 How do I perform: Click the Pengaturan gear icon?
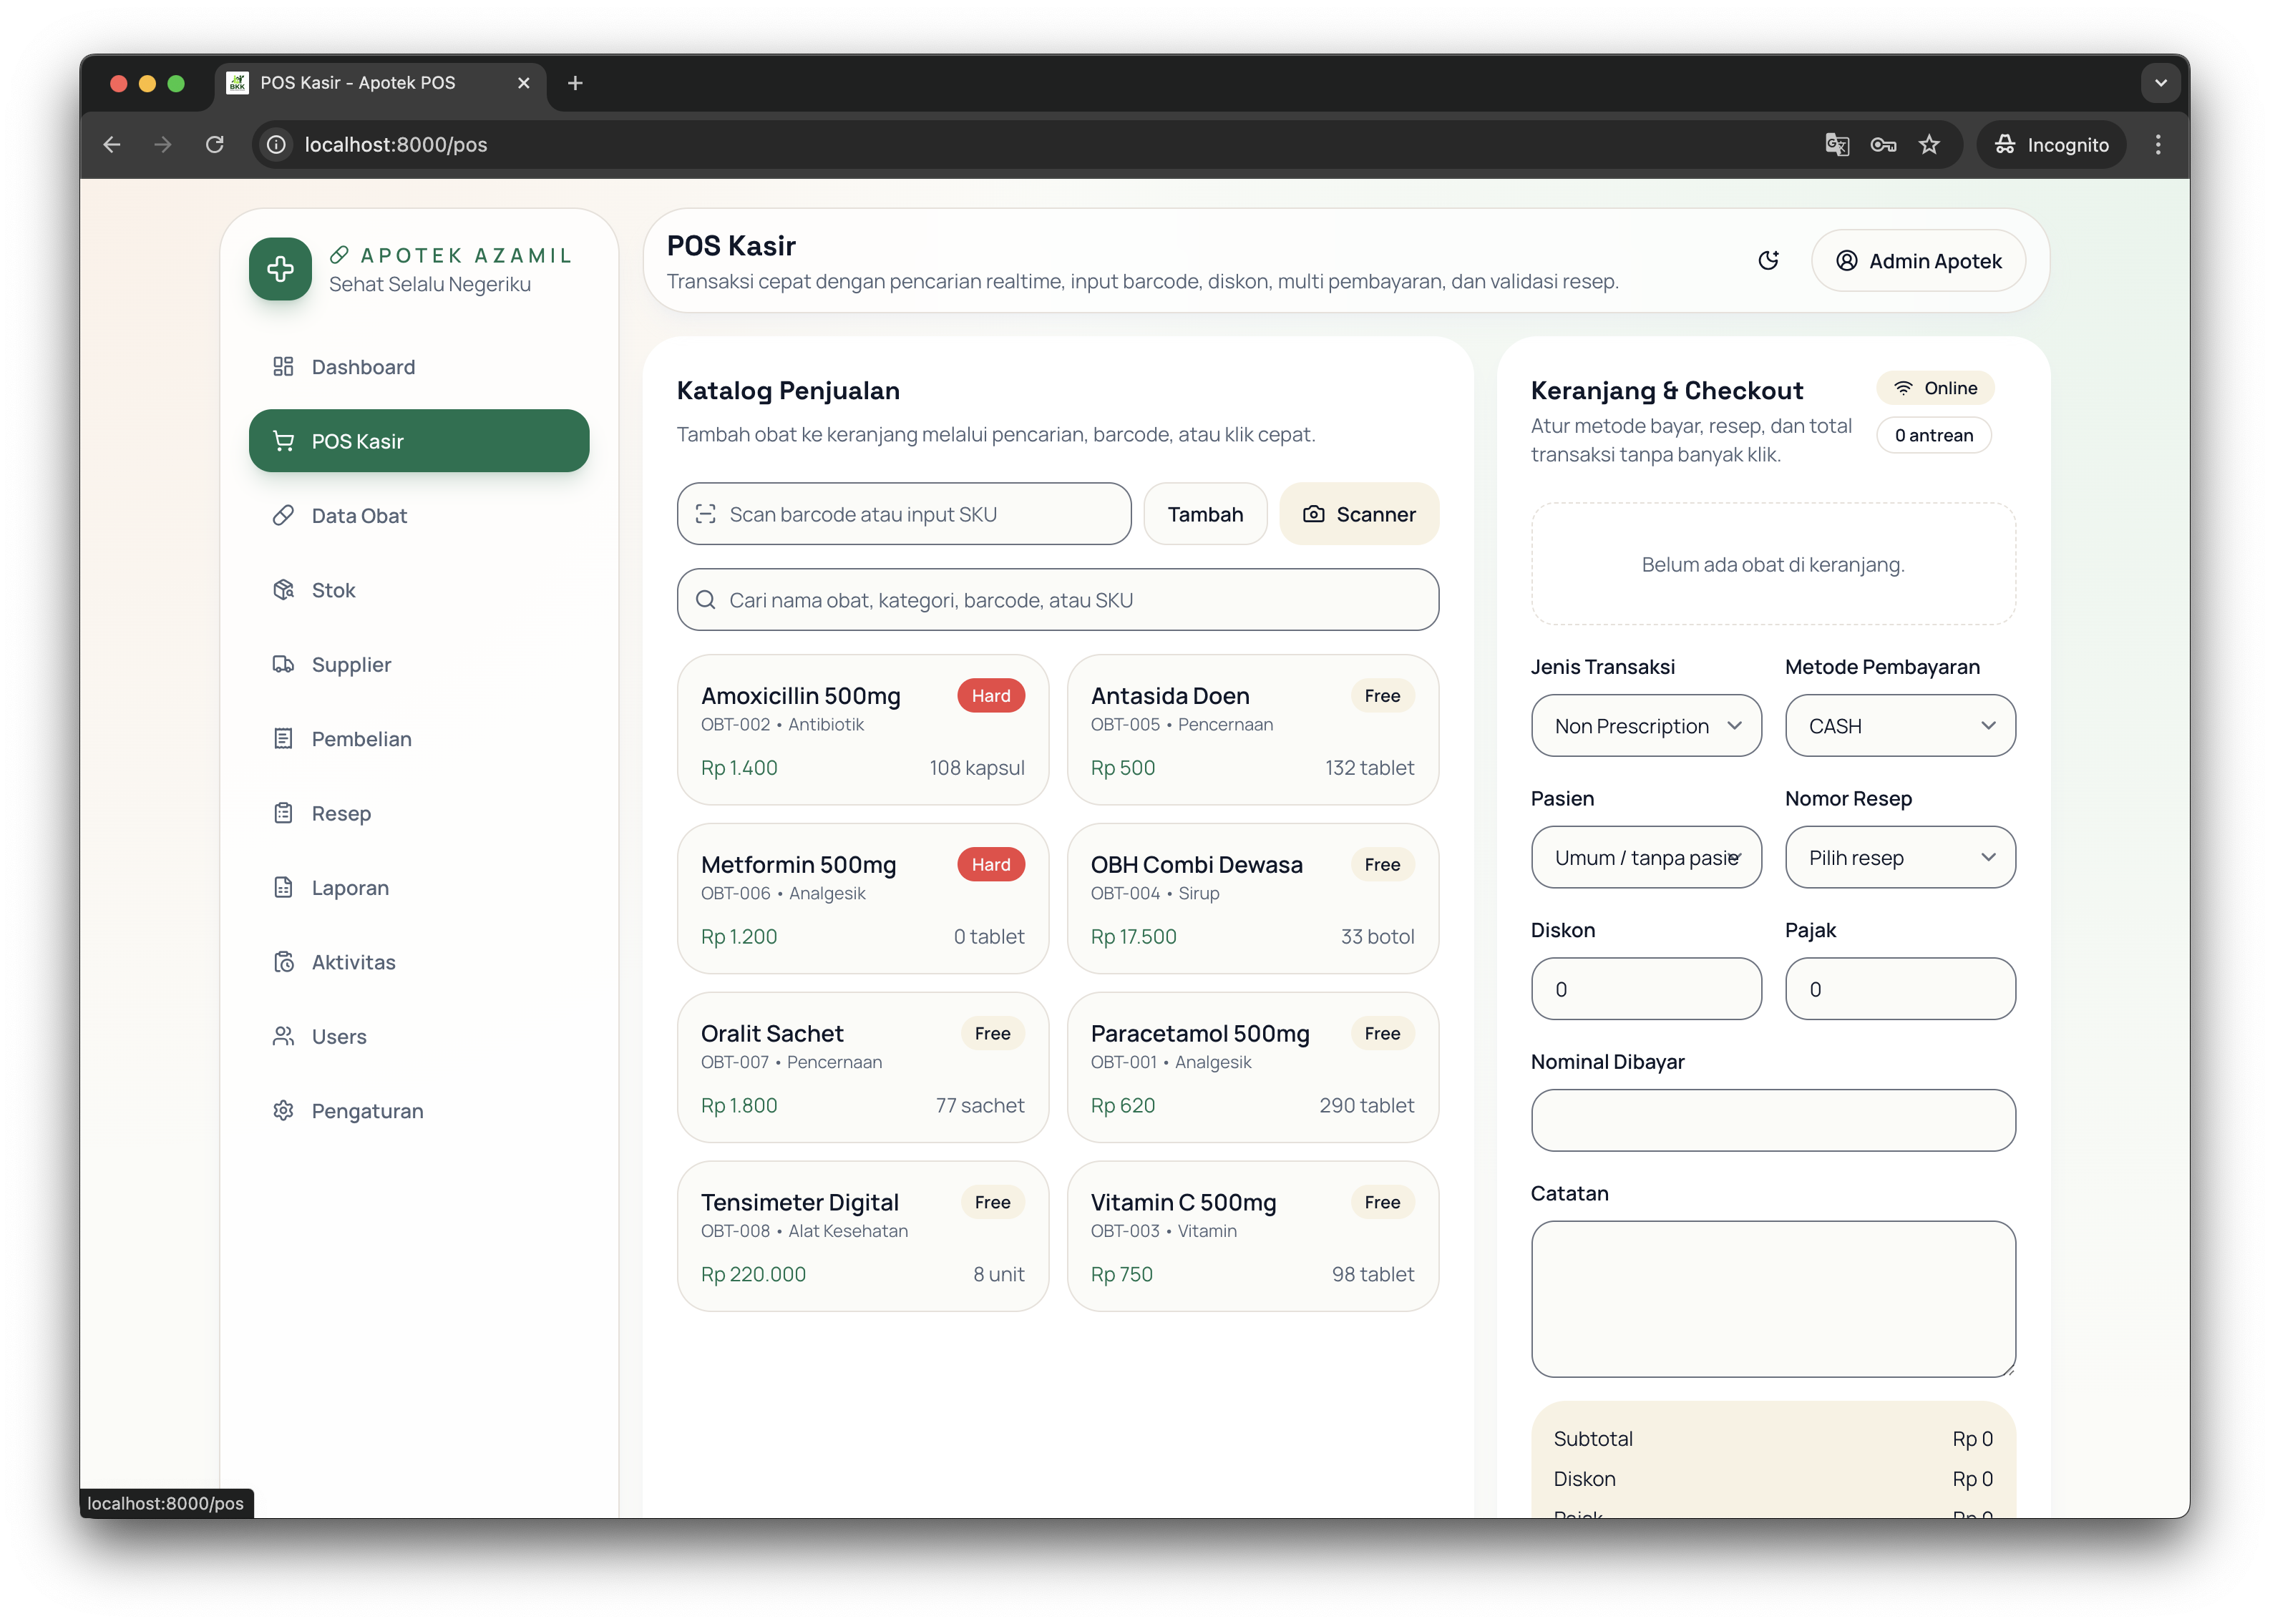coord(283,1111)
